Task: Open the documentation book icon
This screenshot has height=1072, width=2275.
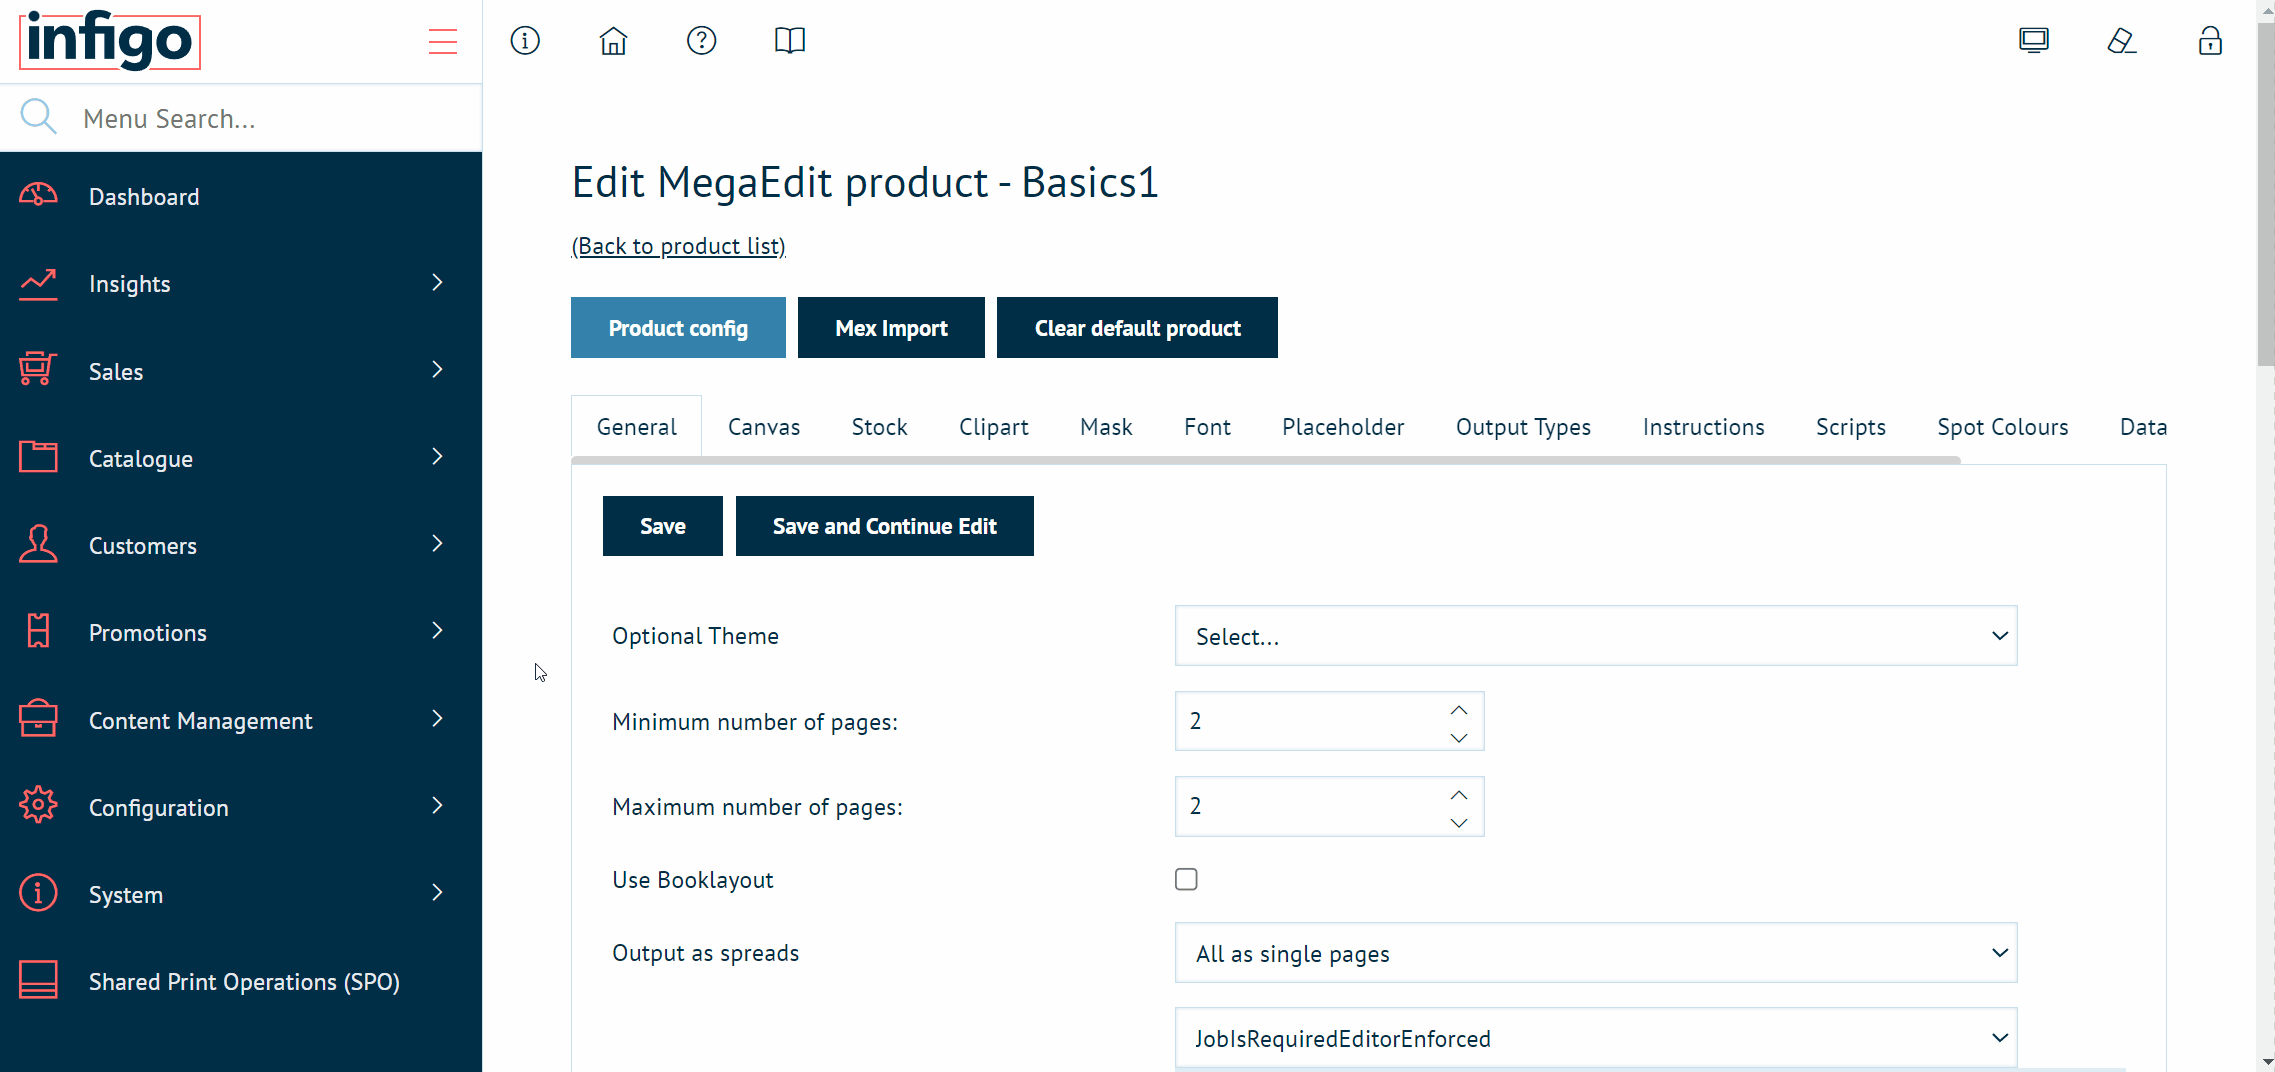Action: (x=790, y=41)
